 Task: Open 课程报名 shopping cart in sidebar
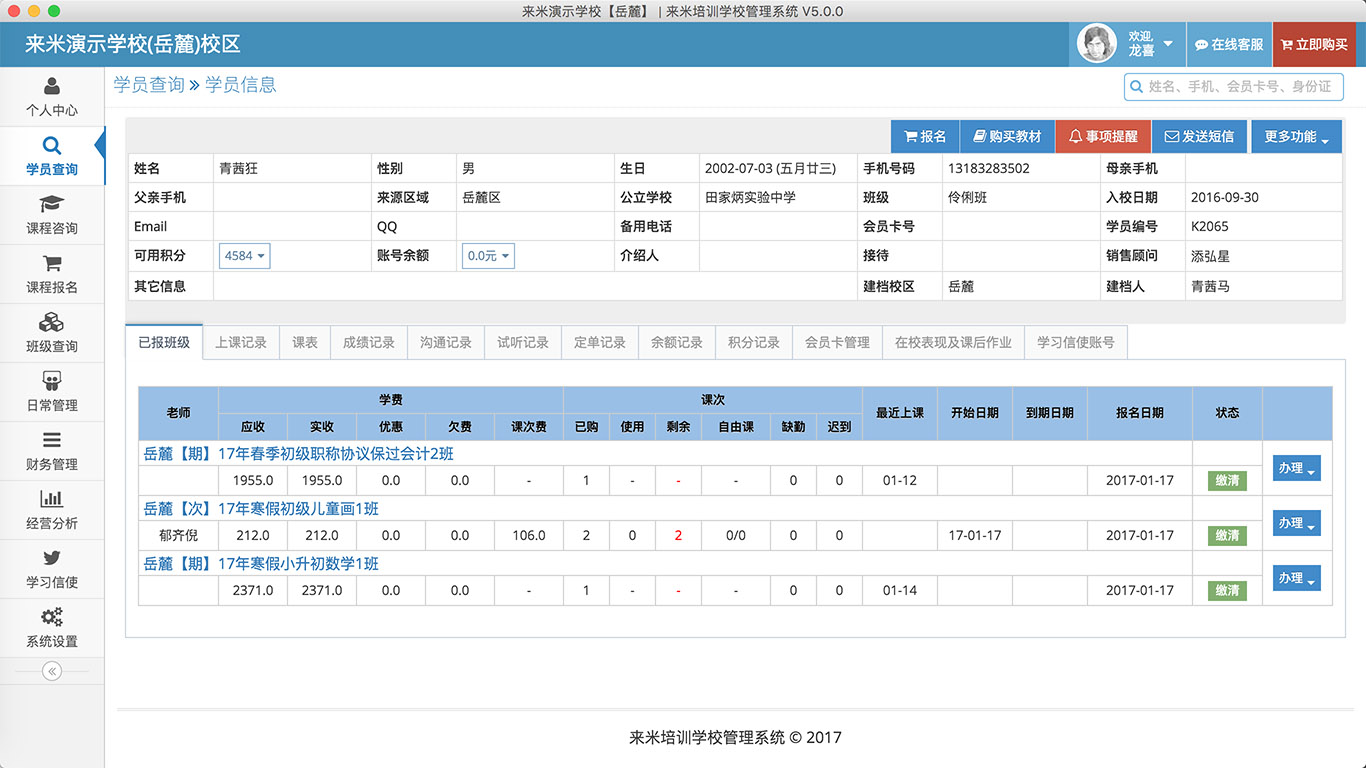[52, 264]
